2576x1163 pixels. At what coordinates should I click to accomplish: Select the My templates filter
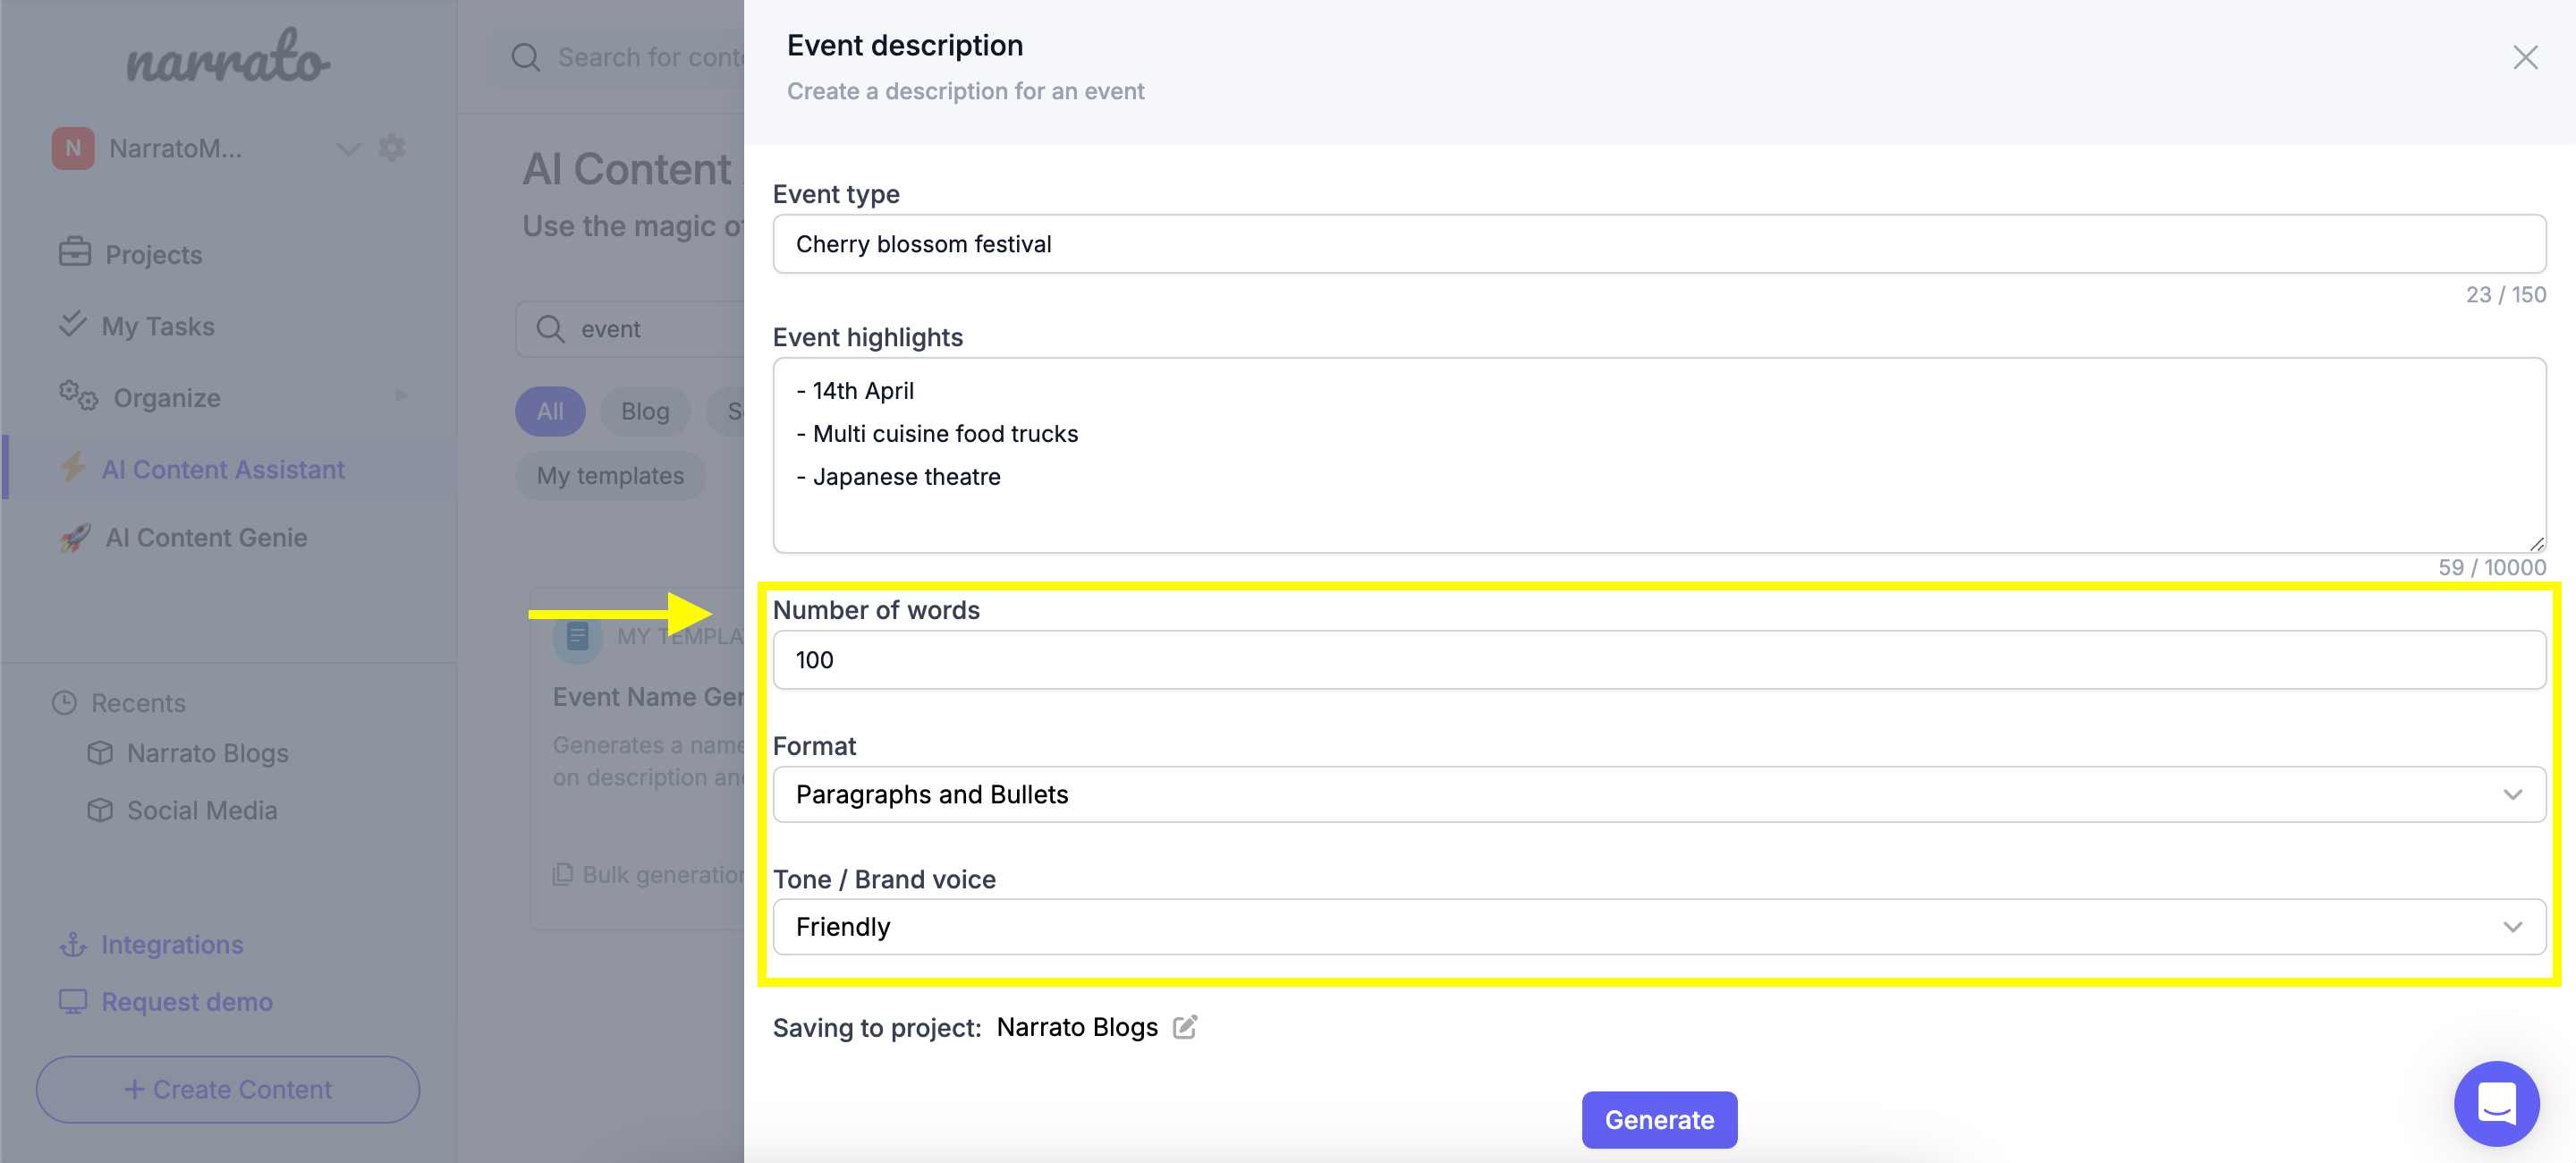tap(610, 476)
